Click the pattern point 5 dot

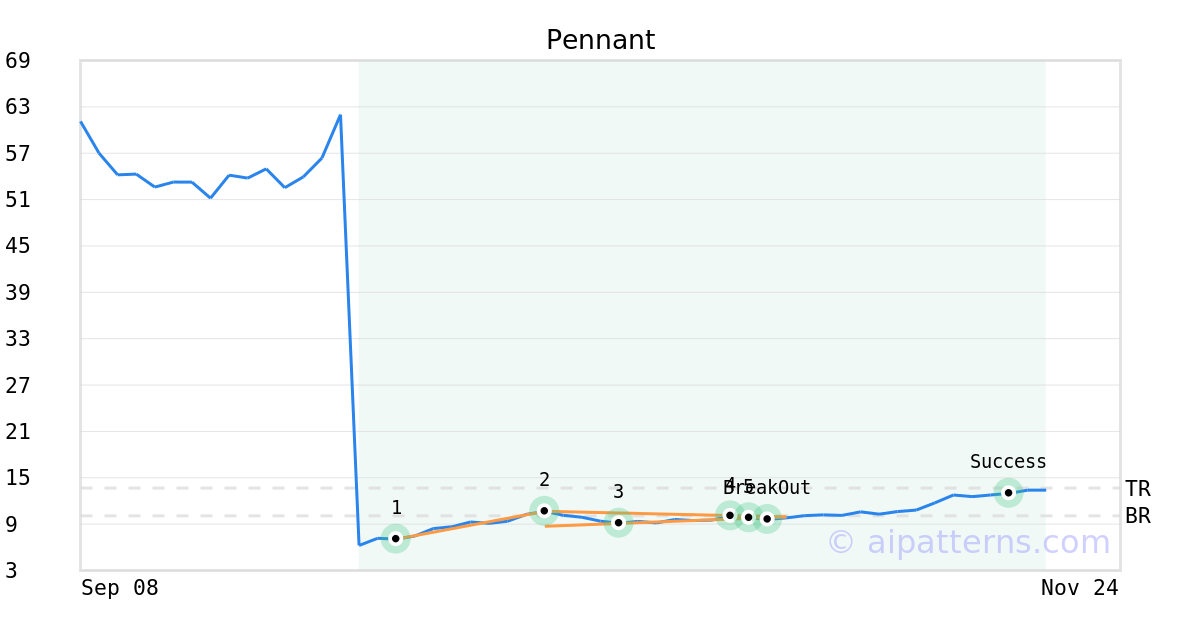pyautogui.click(x=748, y=517)
